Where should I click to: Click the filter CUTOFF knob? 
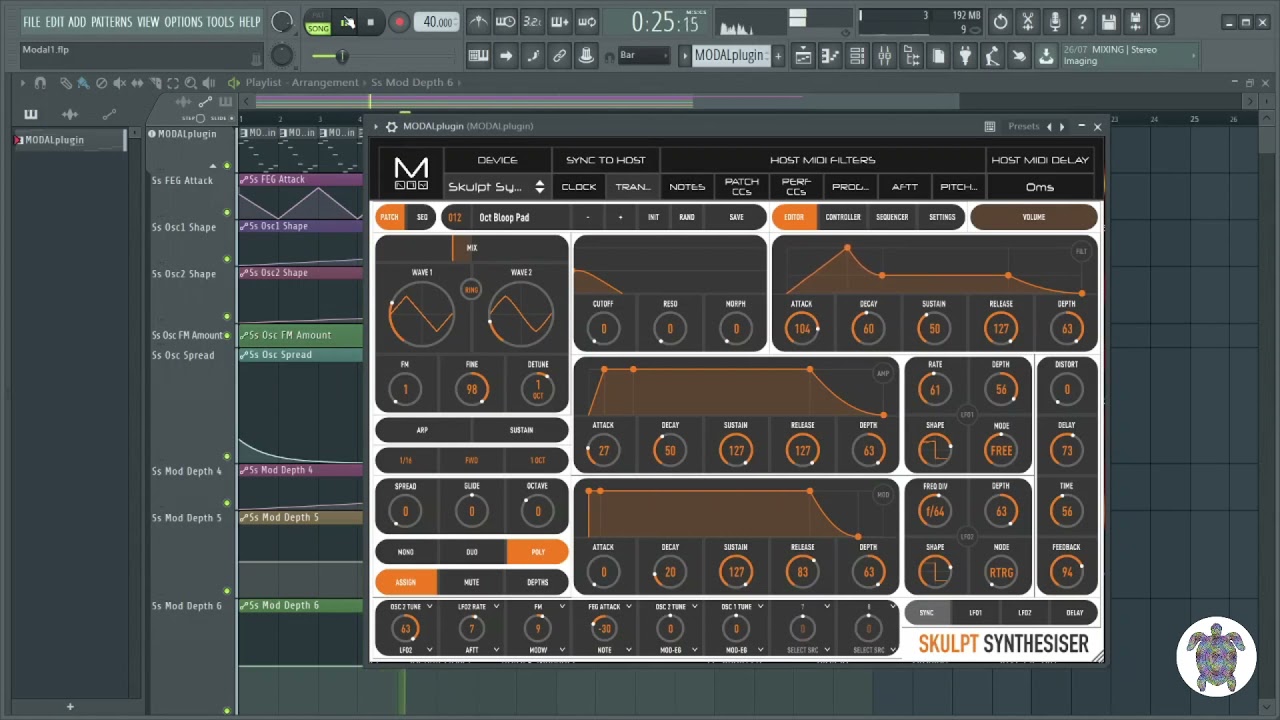603,328
